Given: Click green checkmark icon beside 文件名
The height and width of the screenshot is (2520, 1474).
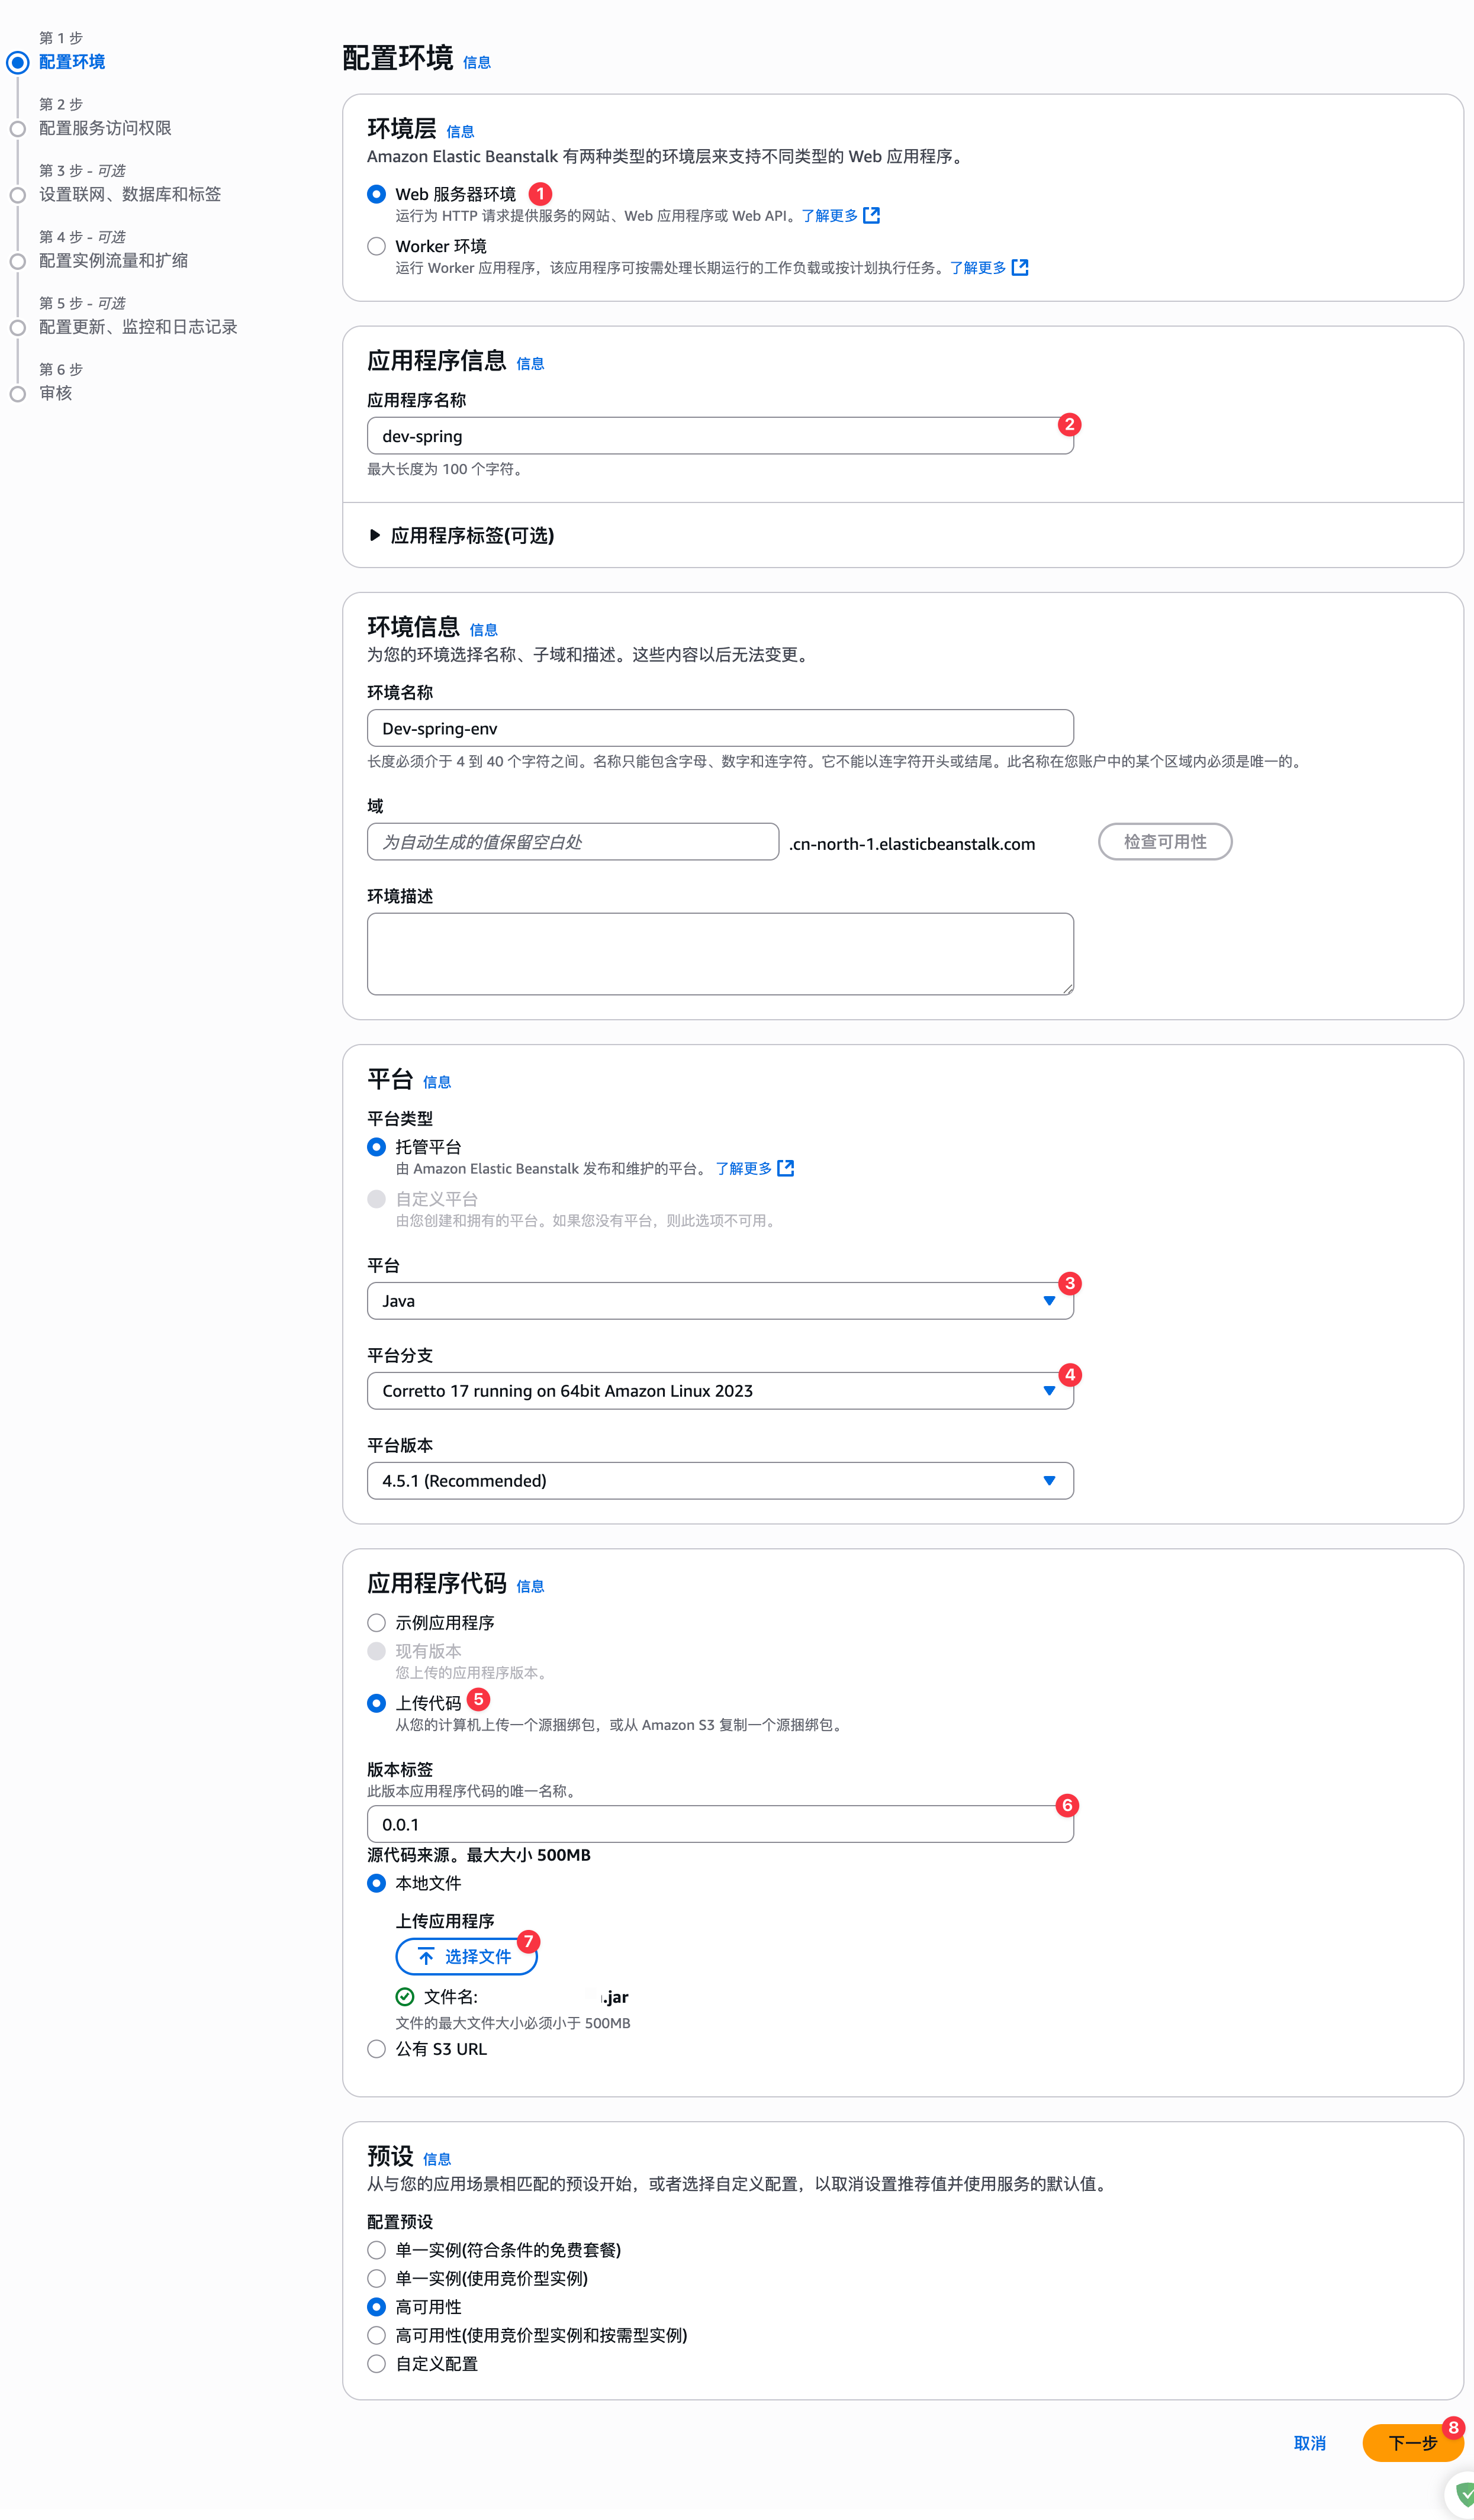Looking at the screenshot, I should (x=404, y=1997).
